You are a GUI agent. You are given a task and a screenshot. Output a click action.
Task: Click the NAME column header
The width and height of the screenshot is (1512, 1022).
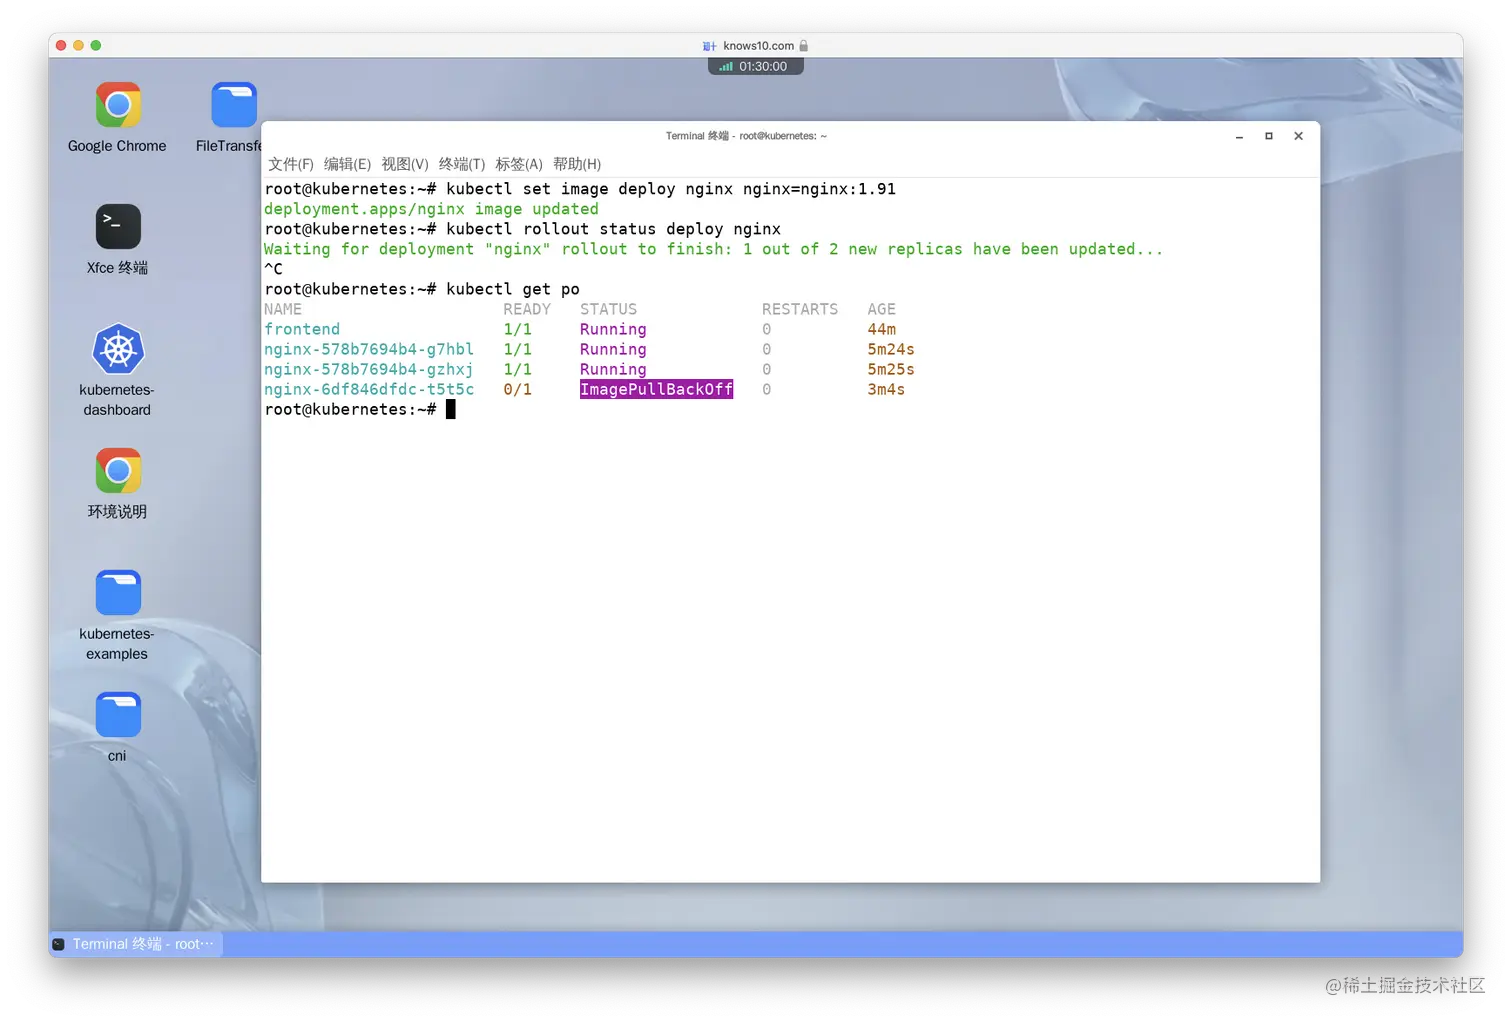(x=283, y=309)
